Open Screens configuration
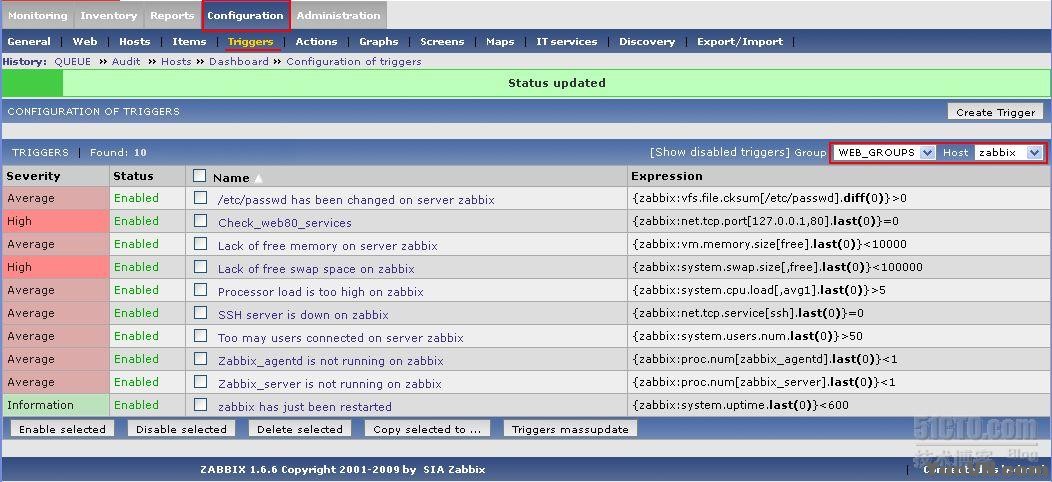The width and height of the screenshot is (1052, 482). (x=442, y=42)
